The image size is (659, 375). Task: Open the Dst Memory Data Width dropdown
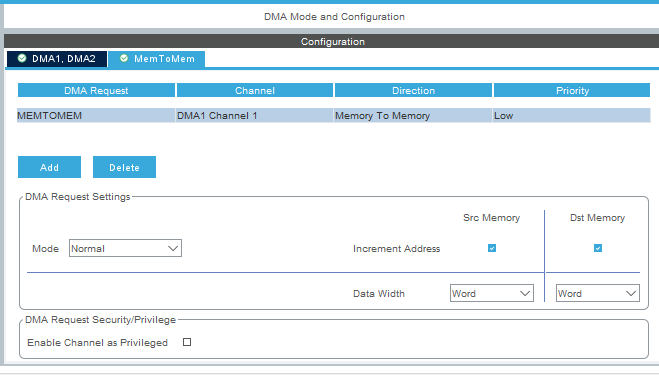pyautogui.click(x=598, y=293)
